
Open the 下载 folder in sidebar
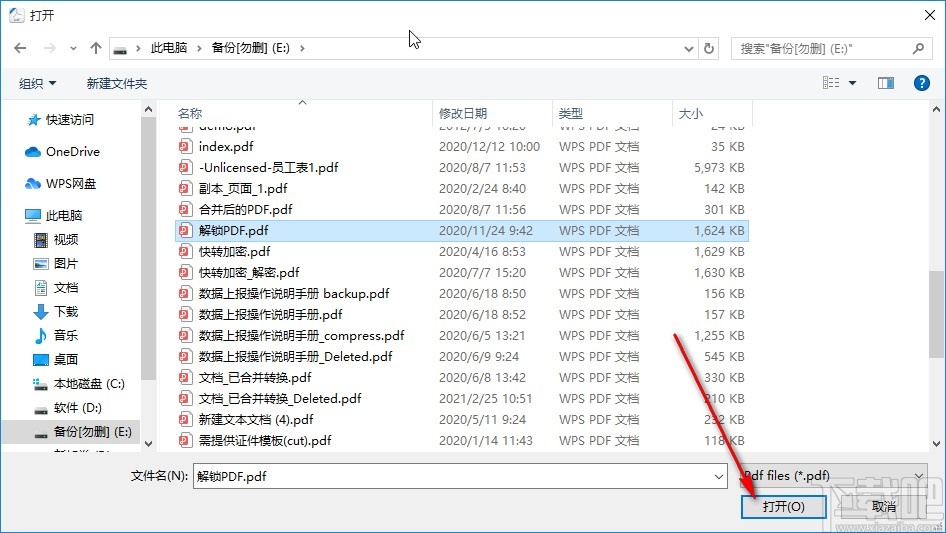tap(56, 311)
